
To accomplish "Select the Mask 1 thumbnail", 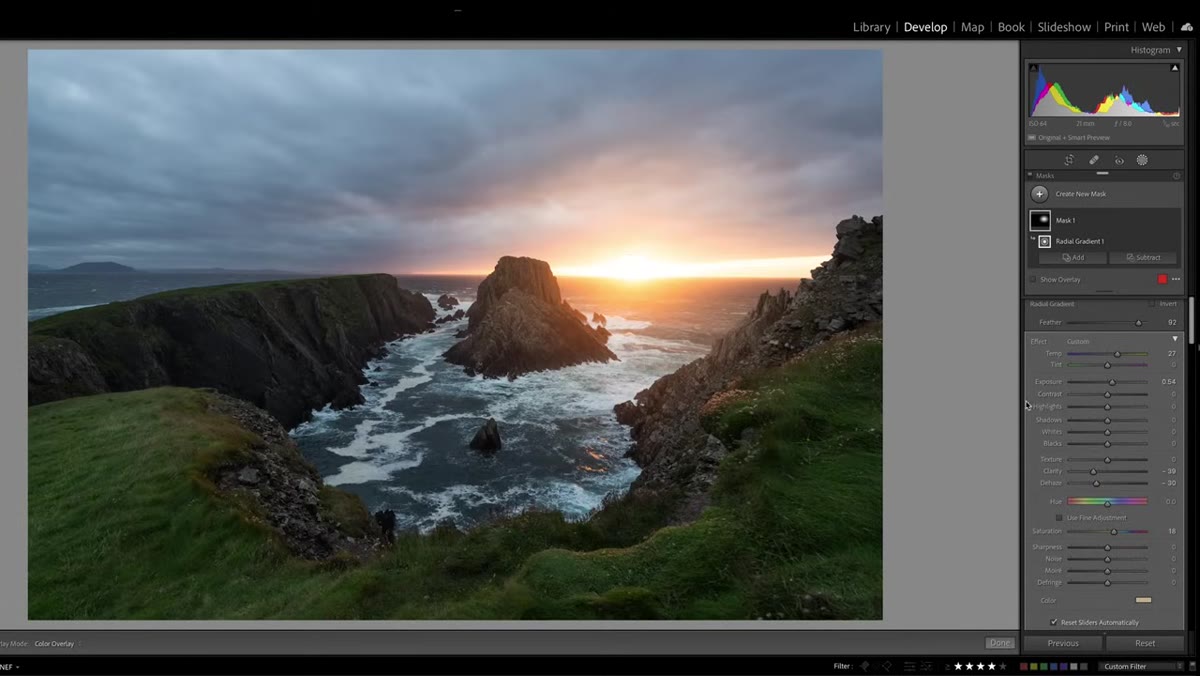I will [x=1040, y=220].
